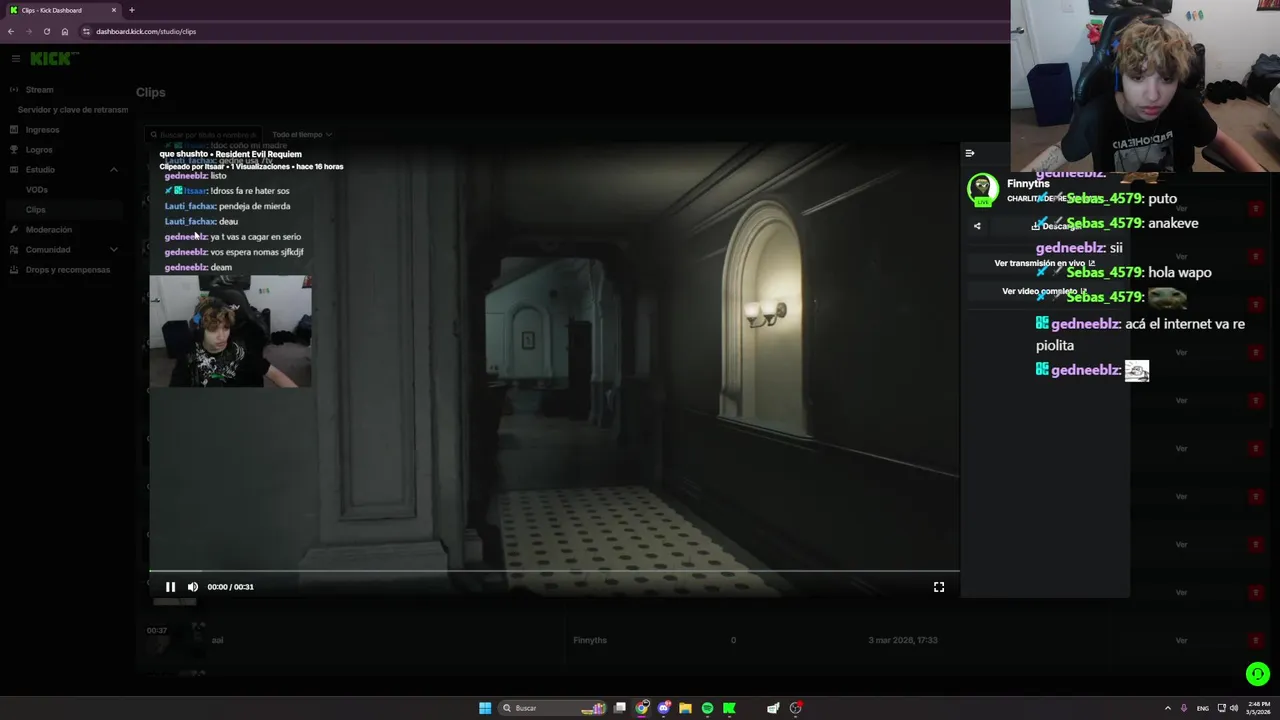Click the Kick logo
The height and width of the screenshot is (720, 1280).
pos(52,59)
